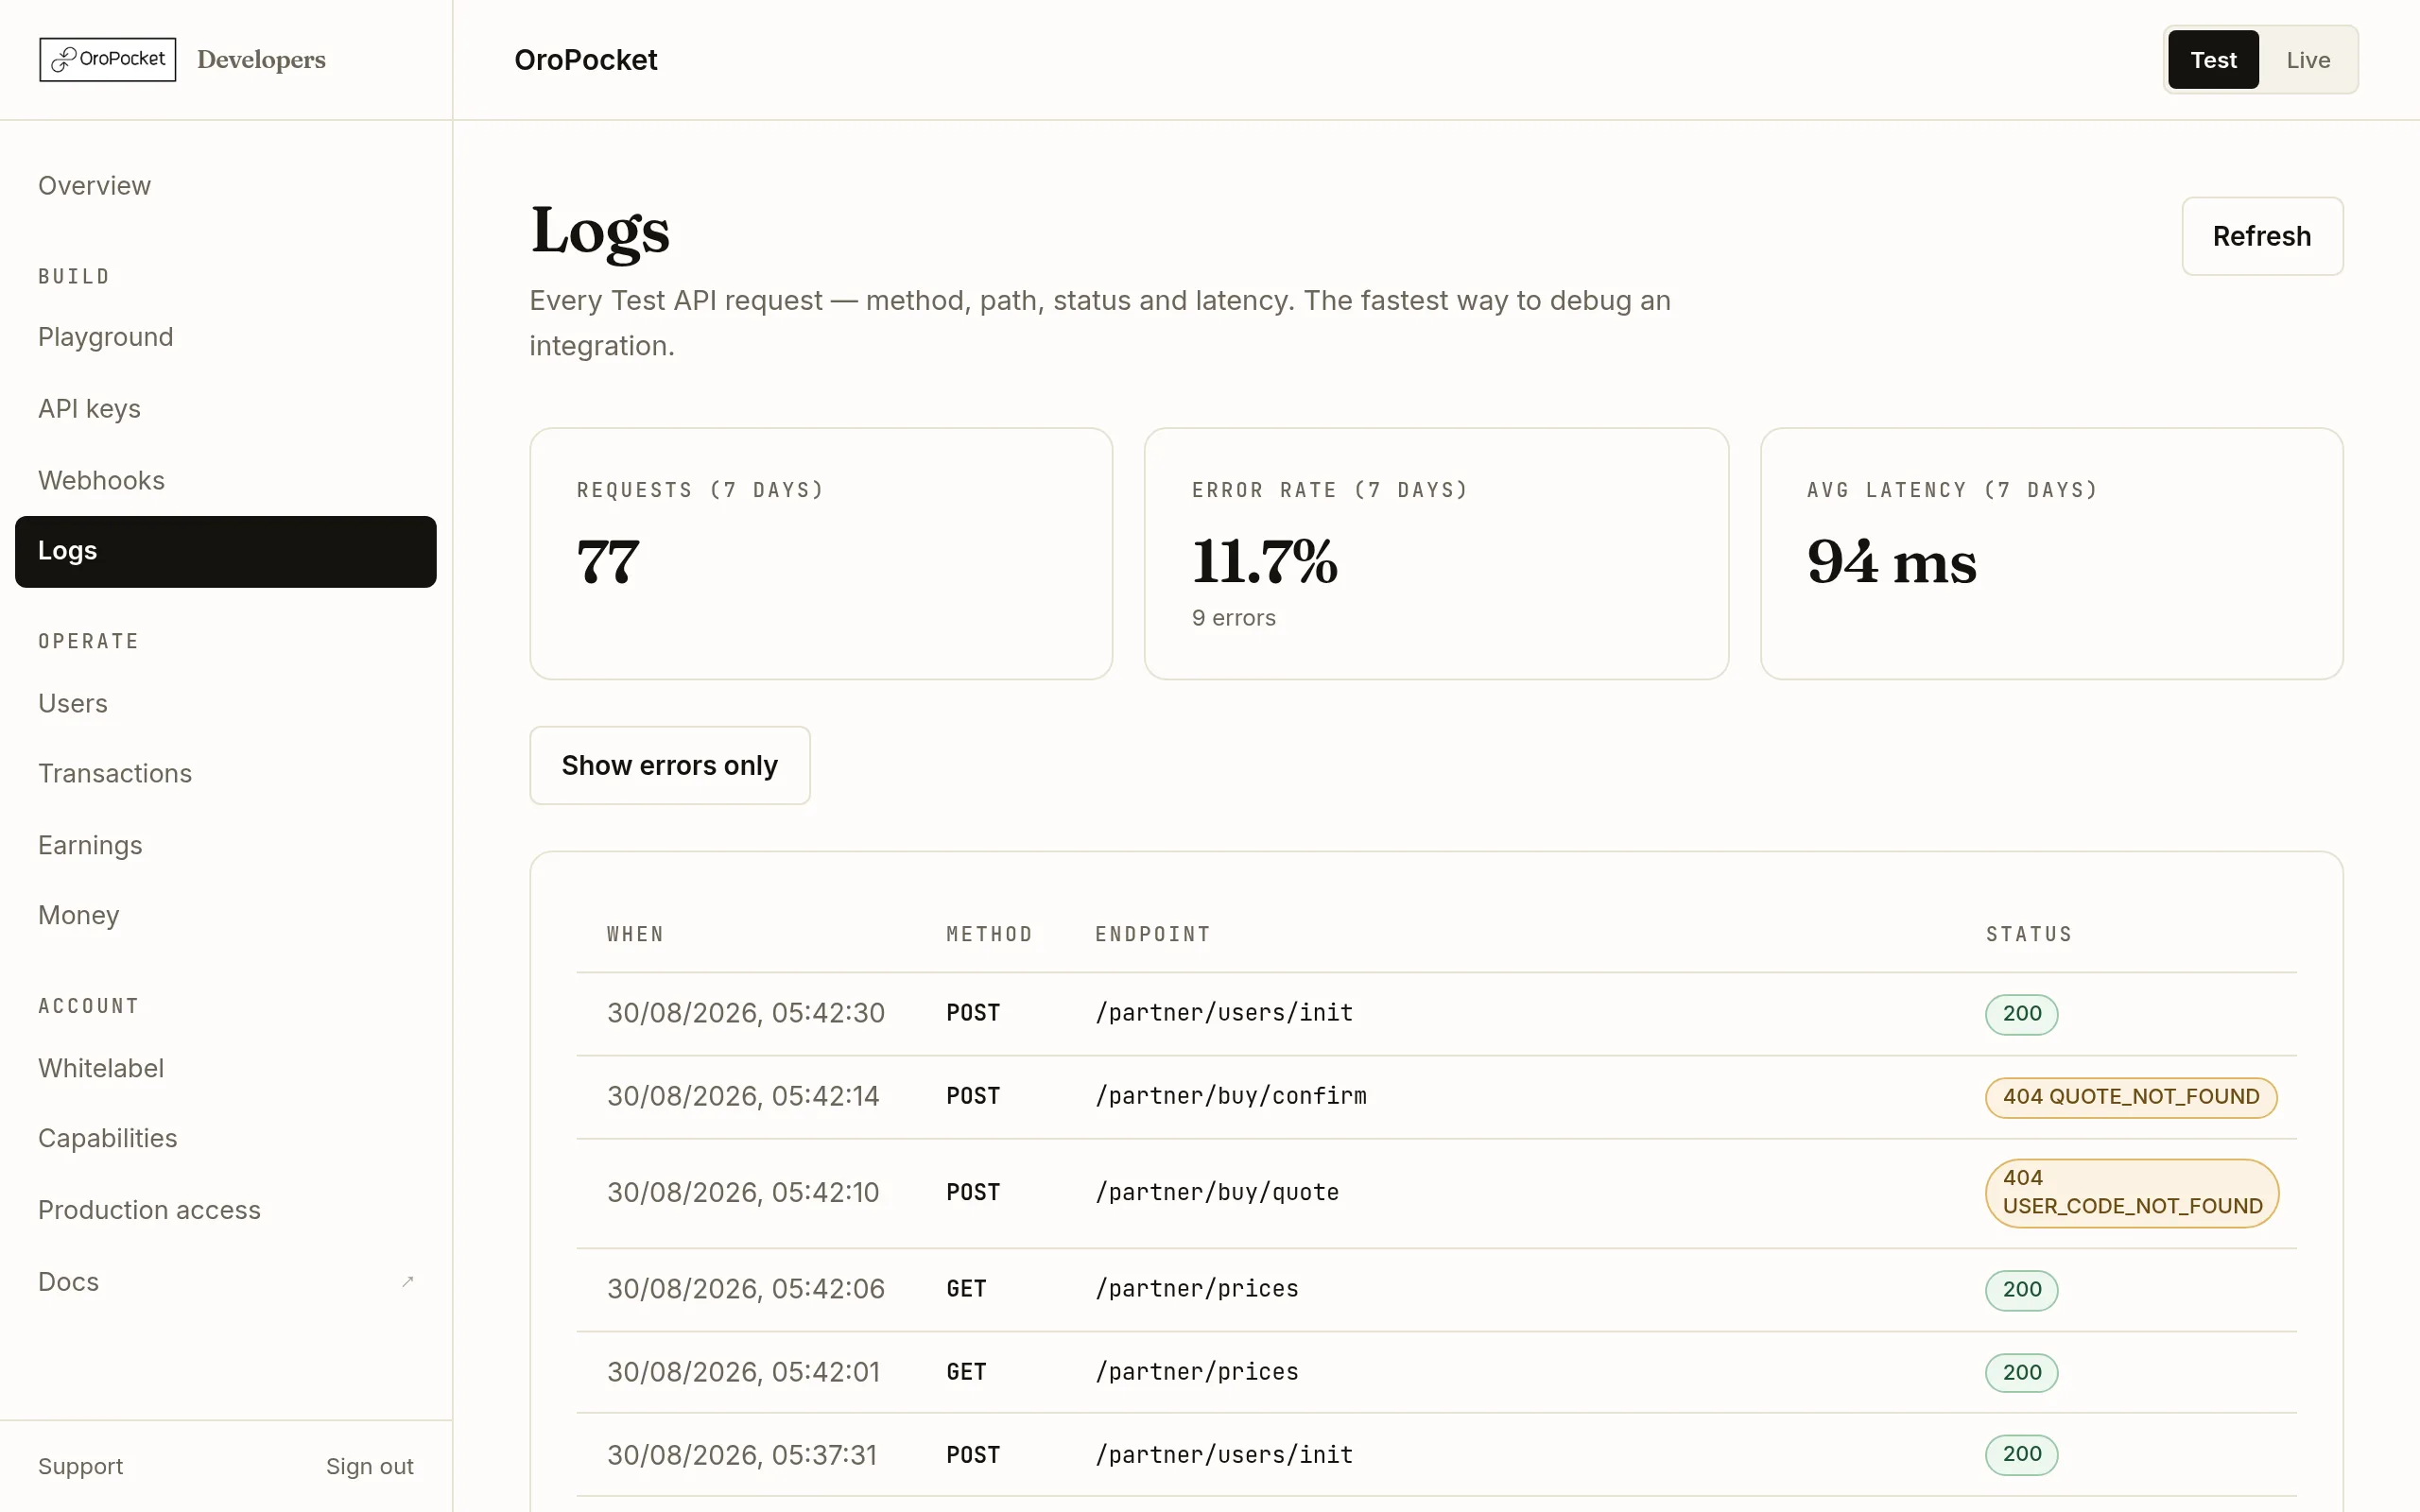Open the Support link
This screenshot has width=2420, height=1512.
[x=81, y=1467]
